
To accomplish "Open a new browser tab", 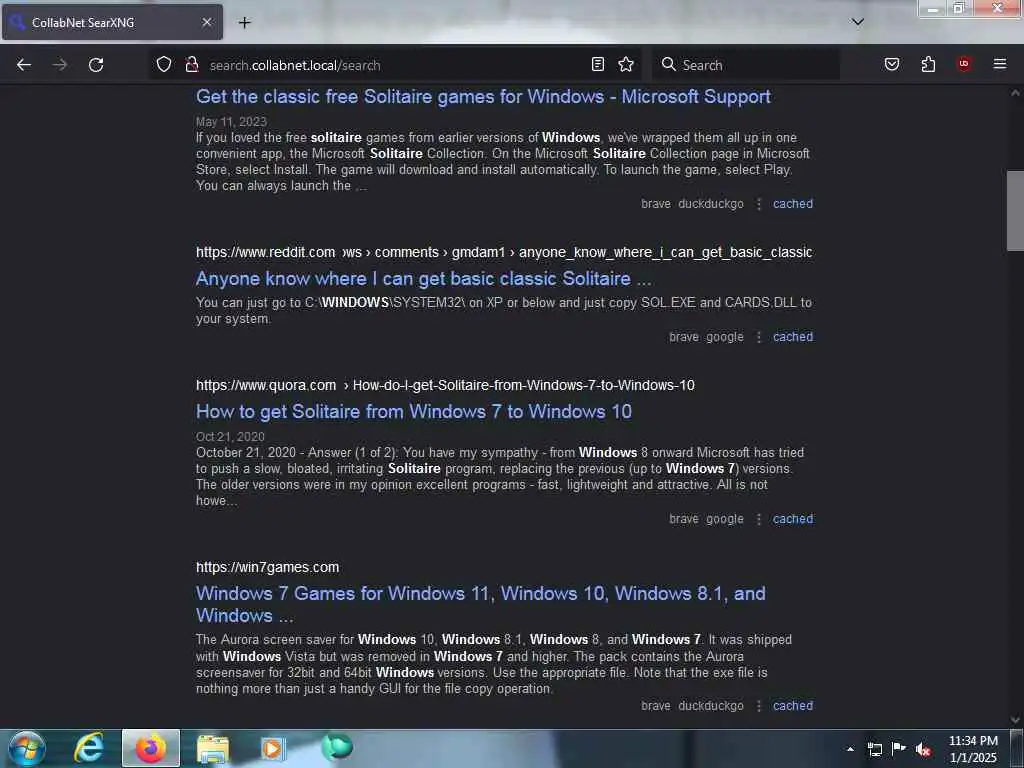I will pyautogui.click(x=244, y=22).
